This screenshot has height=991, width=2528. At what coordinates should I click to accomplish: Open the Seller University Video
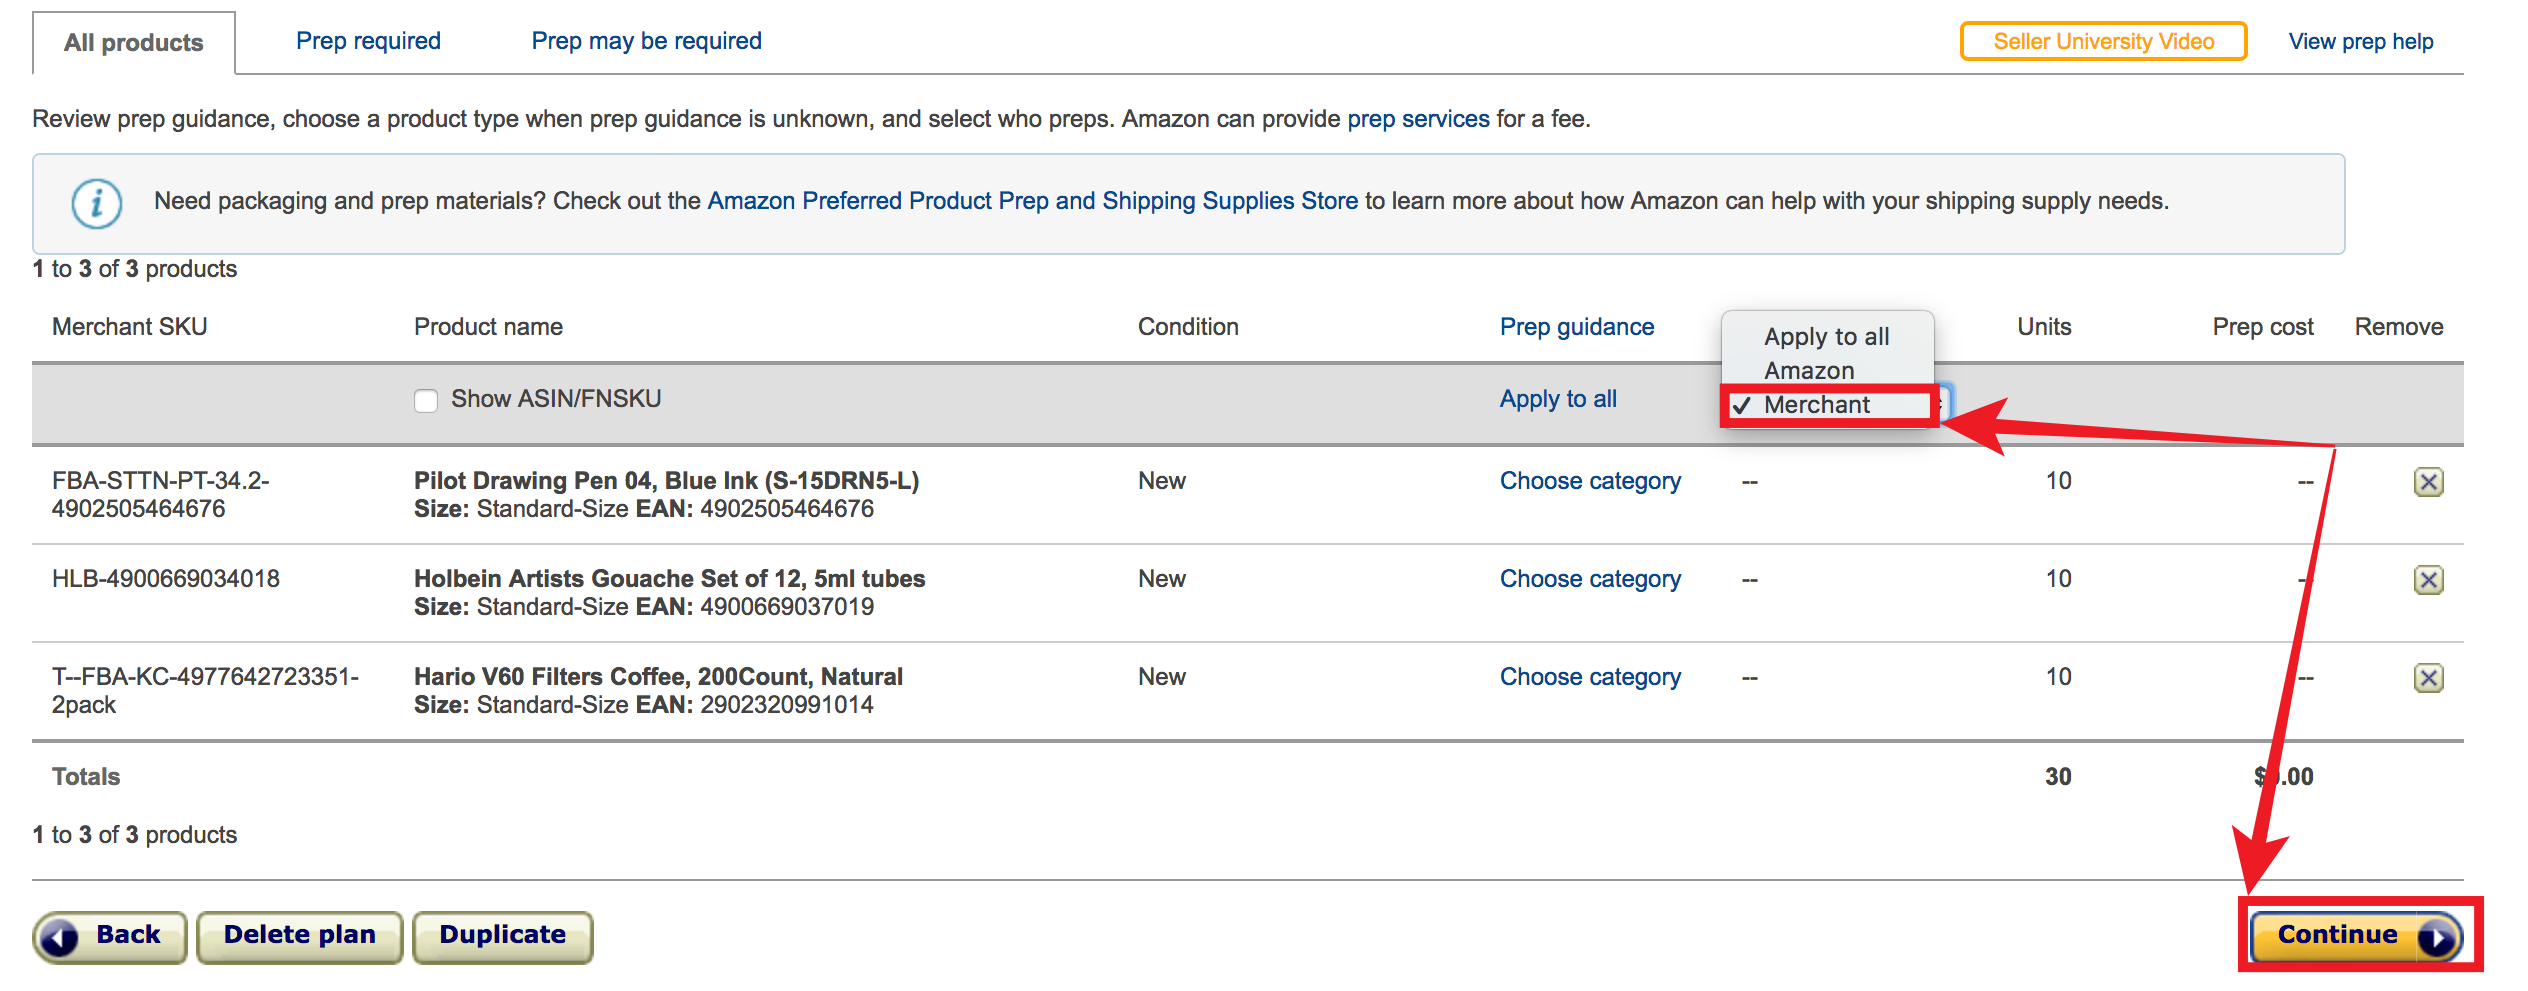point(2103,41)
